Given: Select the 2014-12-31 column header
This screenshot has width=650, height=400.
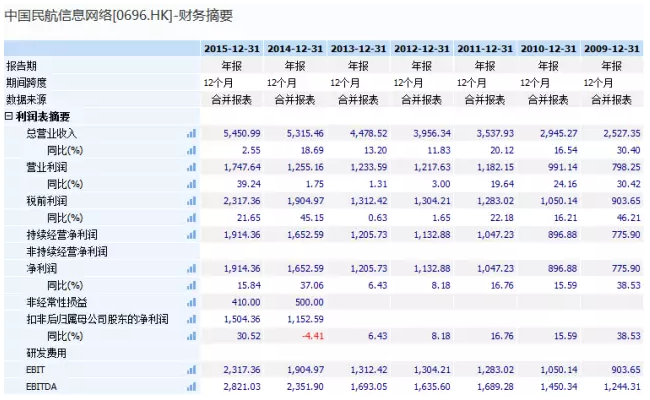Looking at the screenshot, I should [x=295, y=49].
